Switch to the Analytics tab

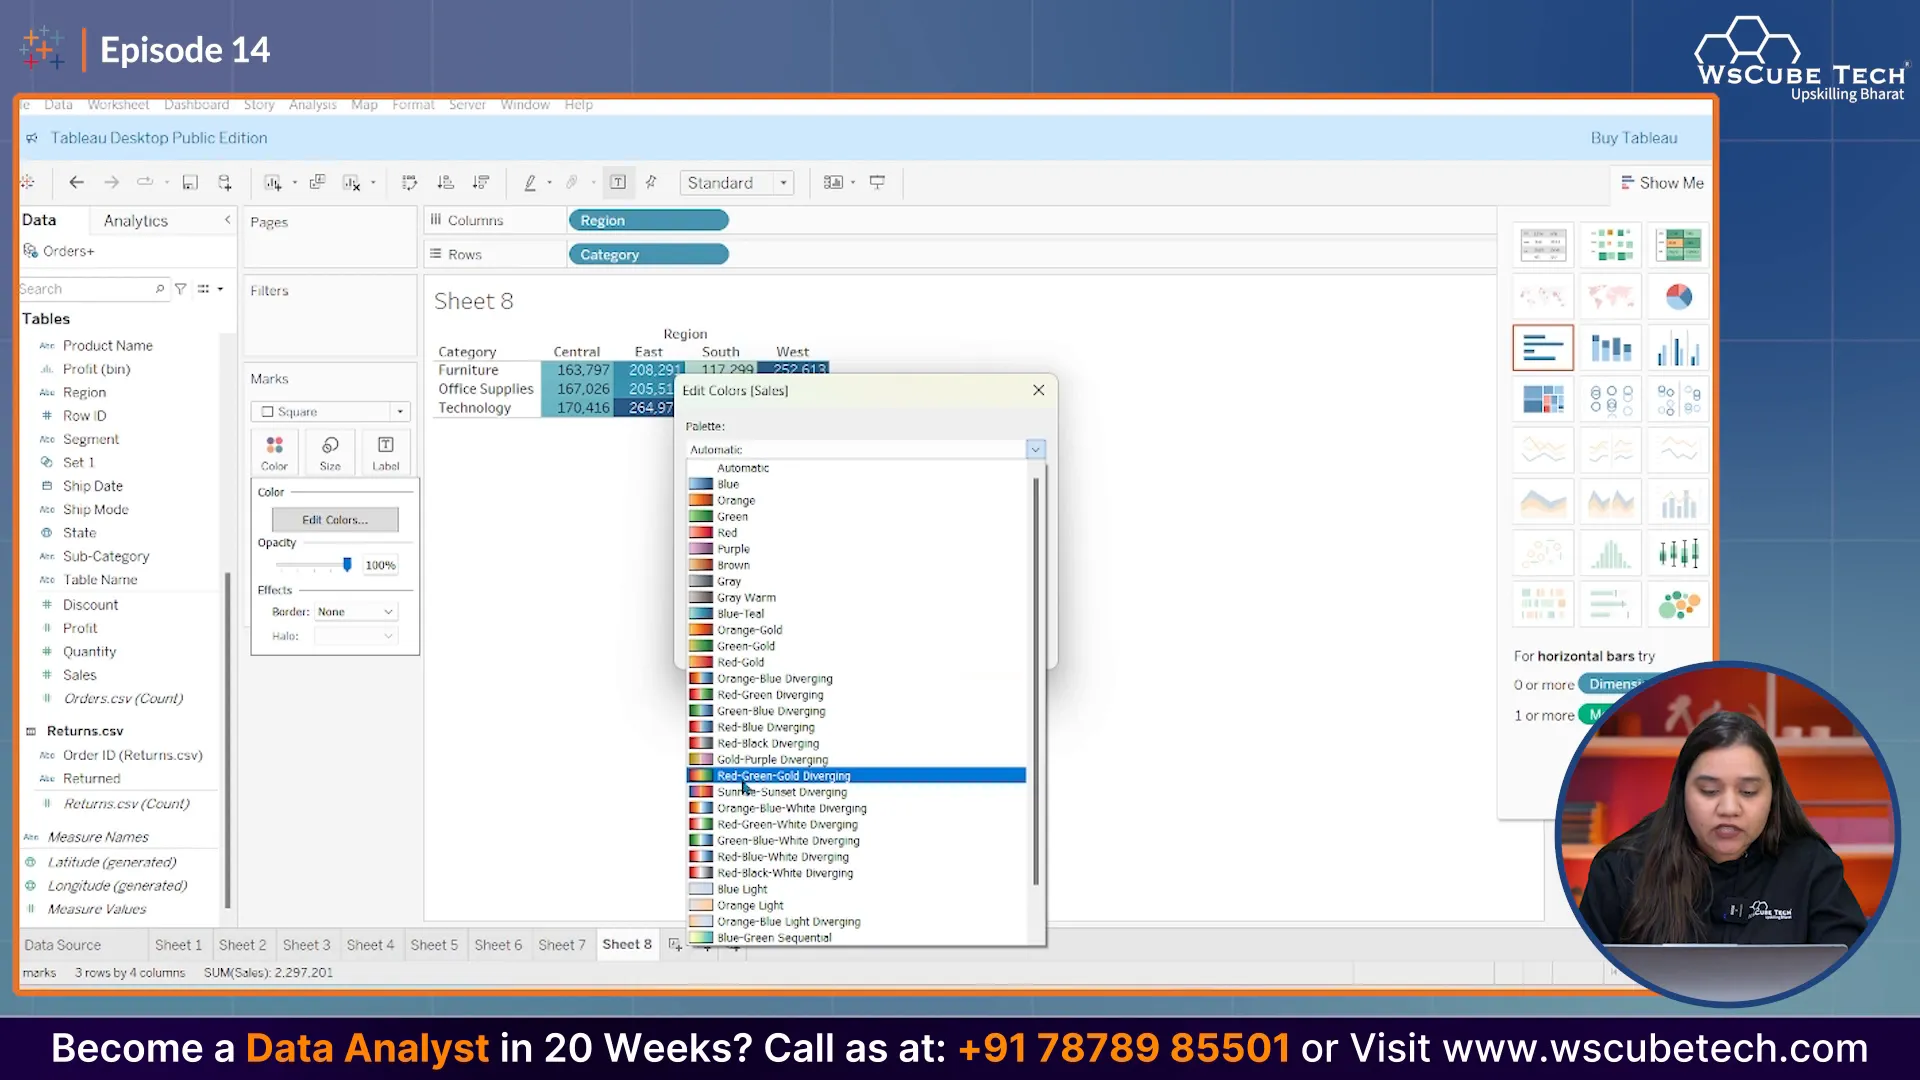(x=136, y=221)
